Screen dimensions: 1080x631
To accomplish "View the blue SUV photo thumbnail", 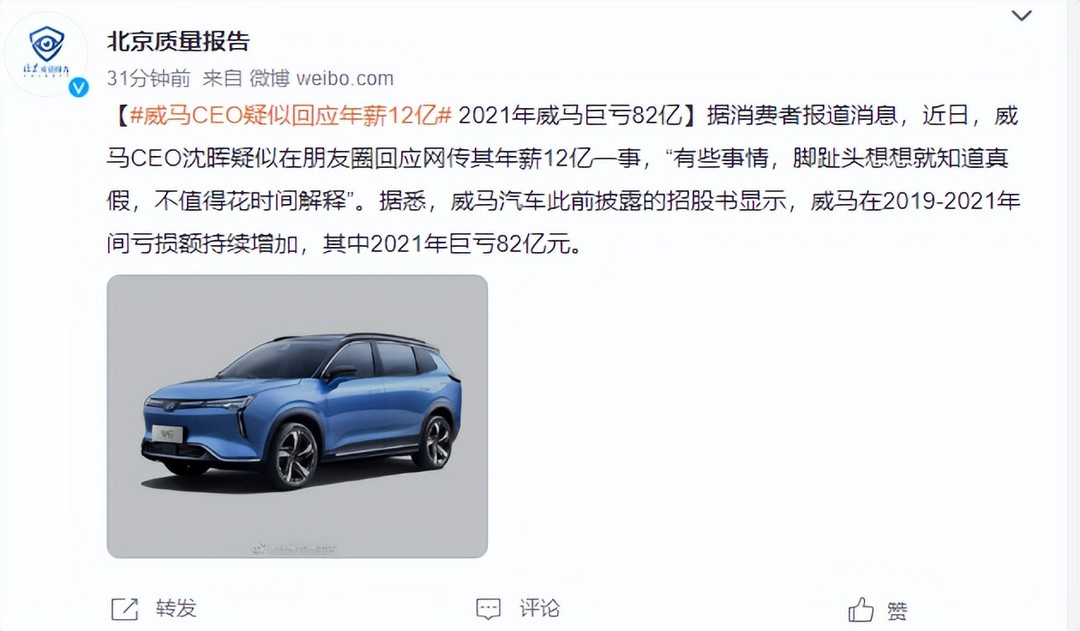I will pyautogui.click(x=297, y=416).
